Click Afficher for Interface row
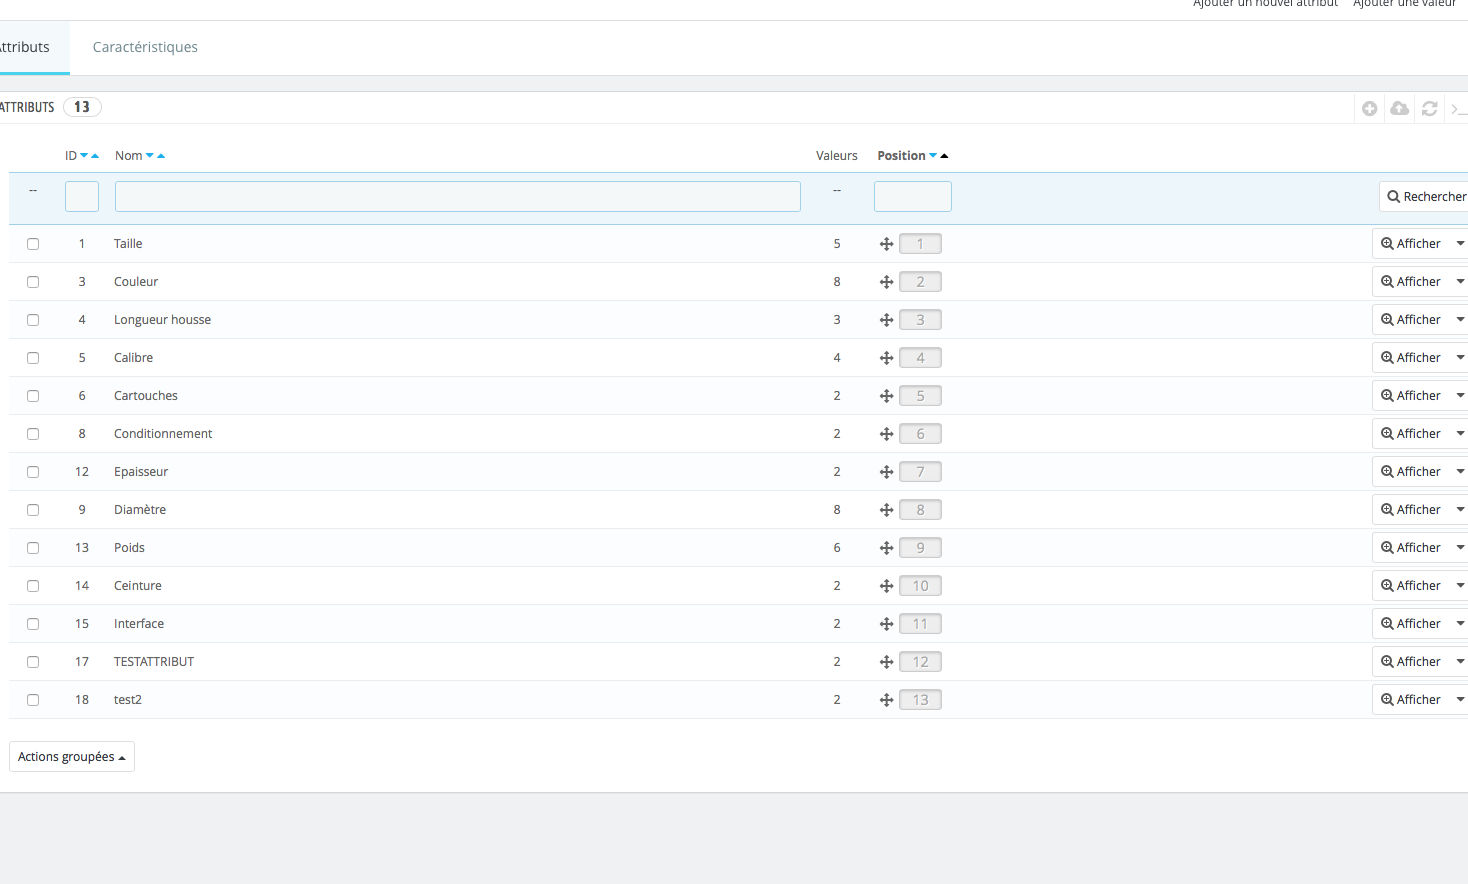The height and width of the screenshot is (884, 1468). (x=1411, y=624)
